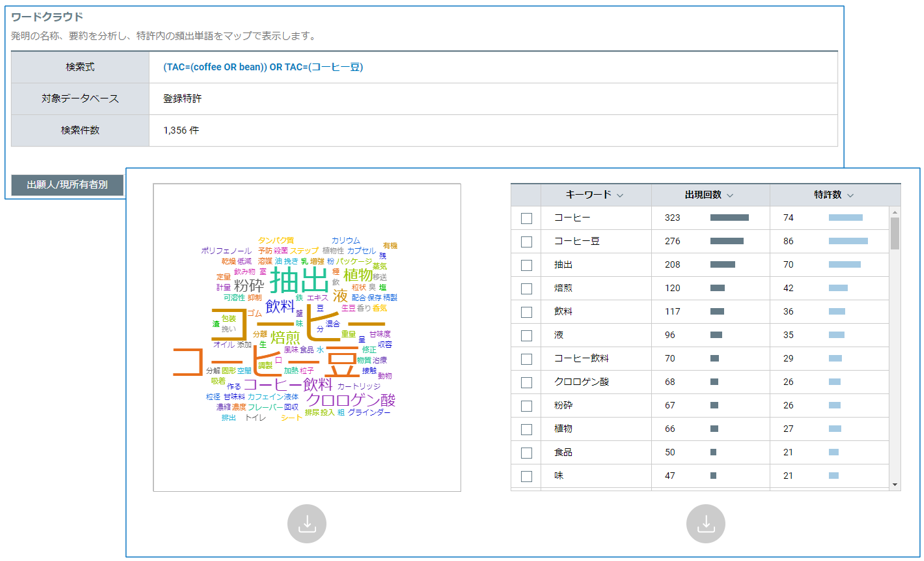The height and width of the screenshot is (561, 924).
Task: Click the コーヒー occurrence count bar
Action: [729, 218]
